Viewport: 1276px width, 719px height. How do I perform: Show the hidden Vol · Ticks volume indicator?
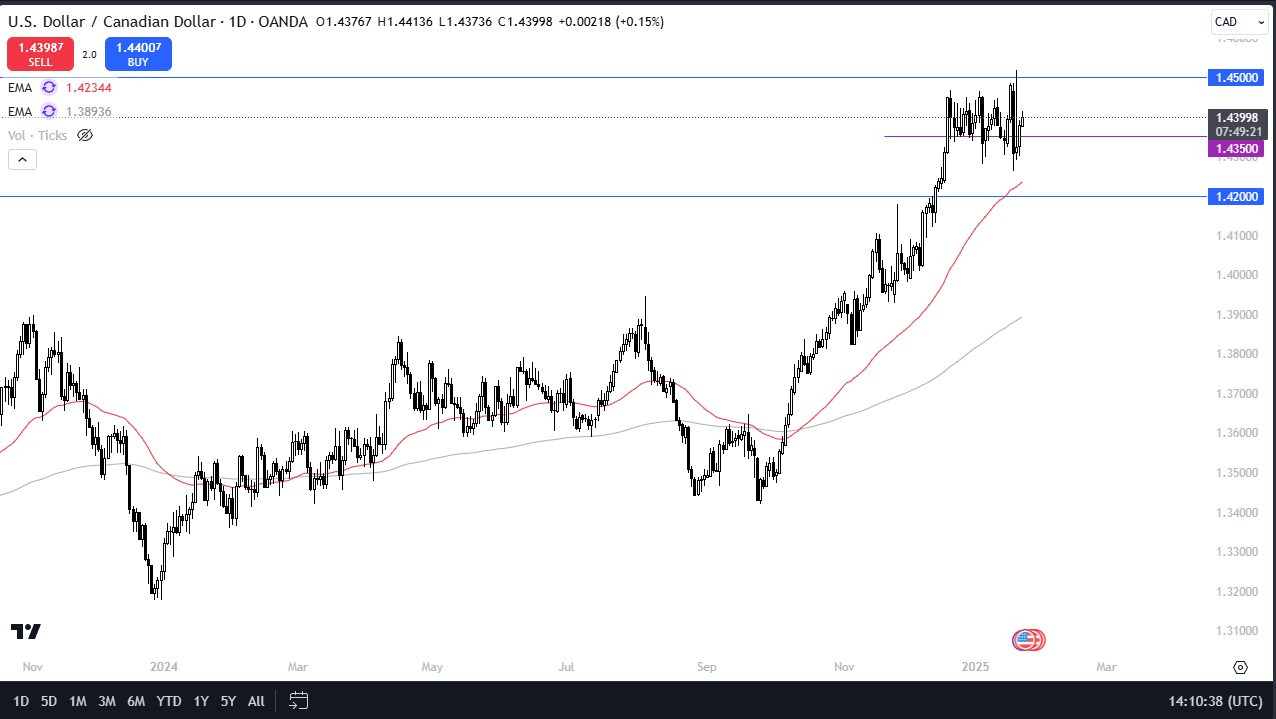point(84,135)
